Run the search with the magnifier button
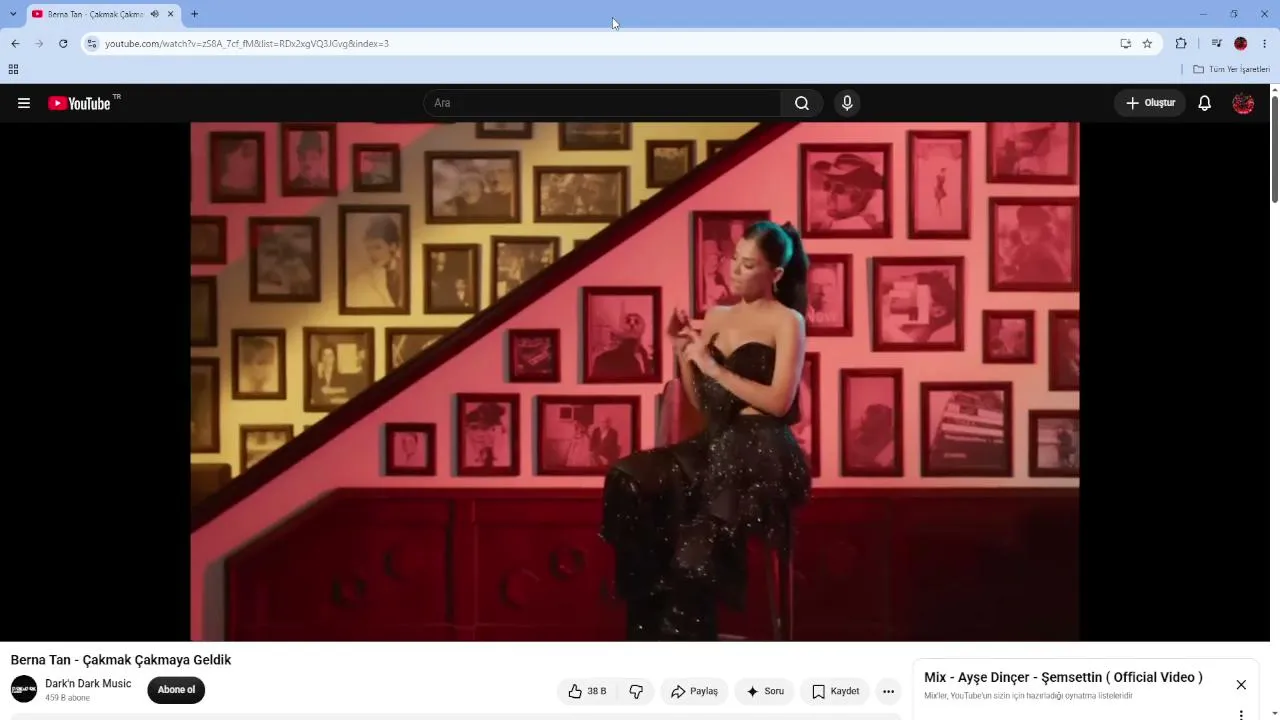 (802, 103)
